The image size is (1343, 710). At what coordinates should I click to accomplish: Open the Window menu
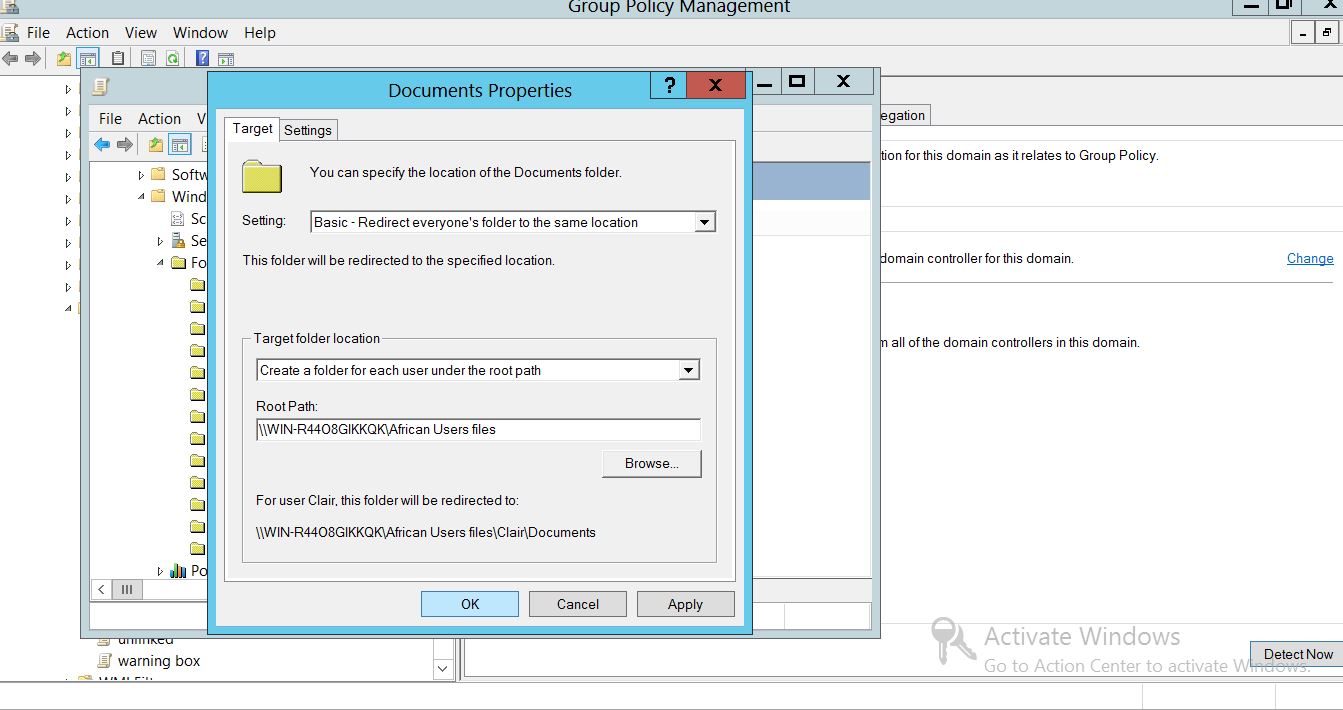pyautogui.click(x=200, y=33)
